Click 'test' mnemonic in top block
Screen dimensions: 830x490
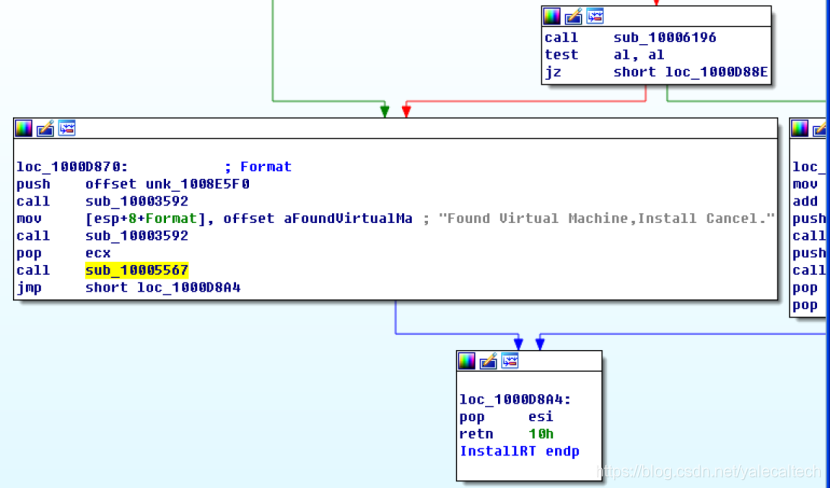pos(562,55)
